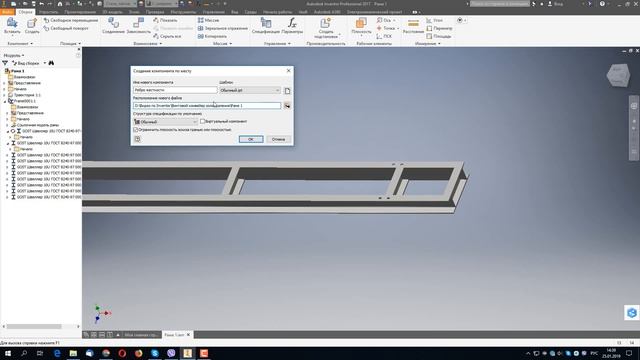
Task: Switch to the Проектирование ribbon tab
Action: [x=80, y=12]
